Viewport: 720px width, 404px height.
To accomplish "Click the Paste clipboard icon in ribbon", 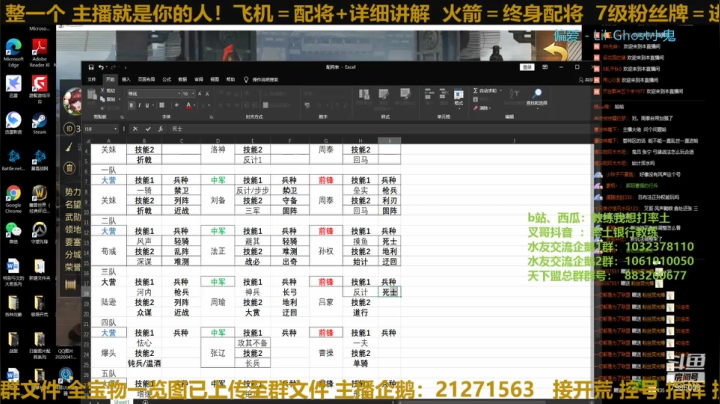I will tap(92, 95).
